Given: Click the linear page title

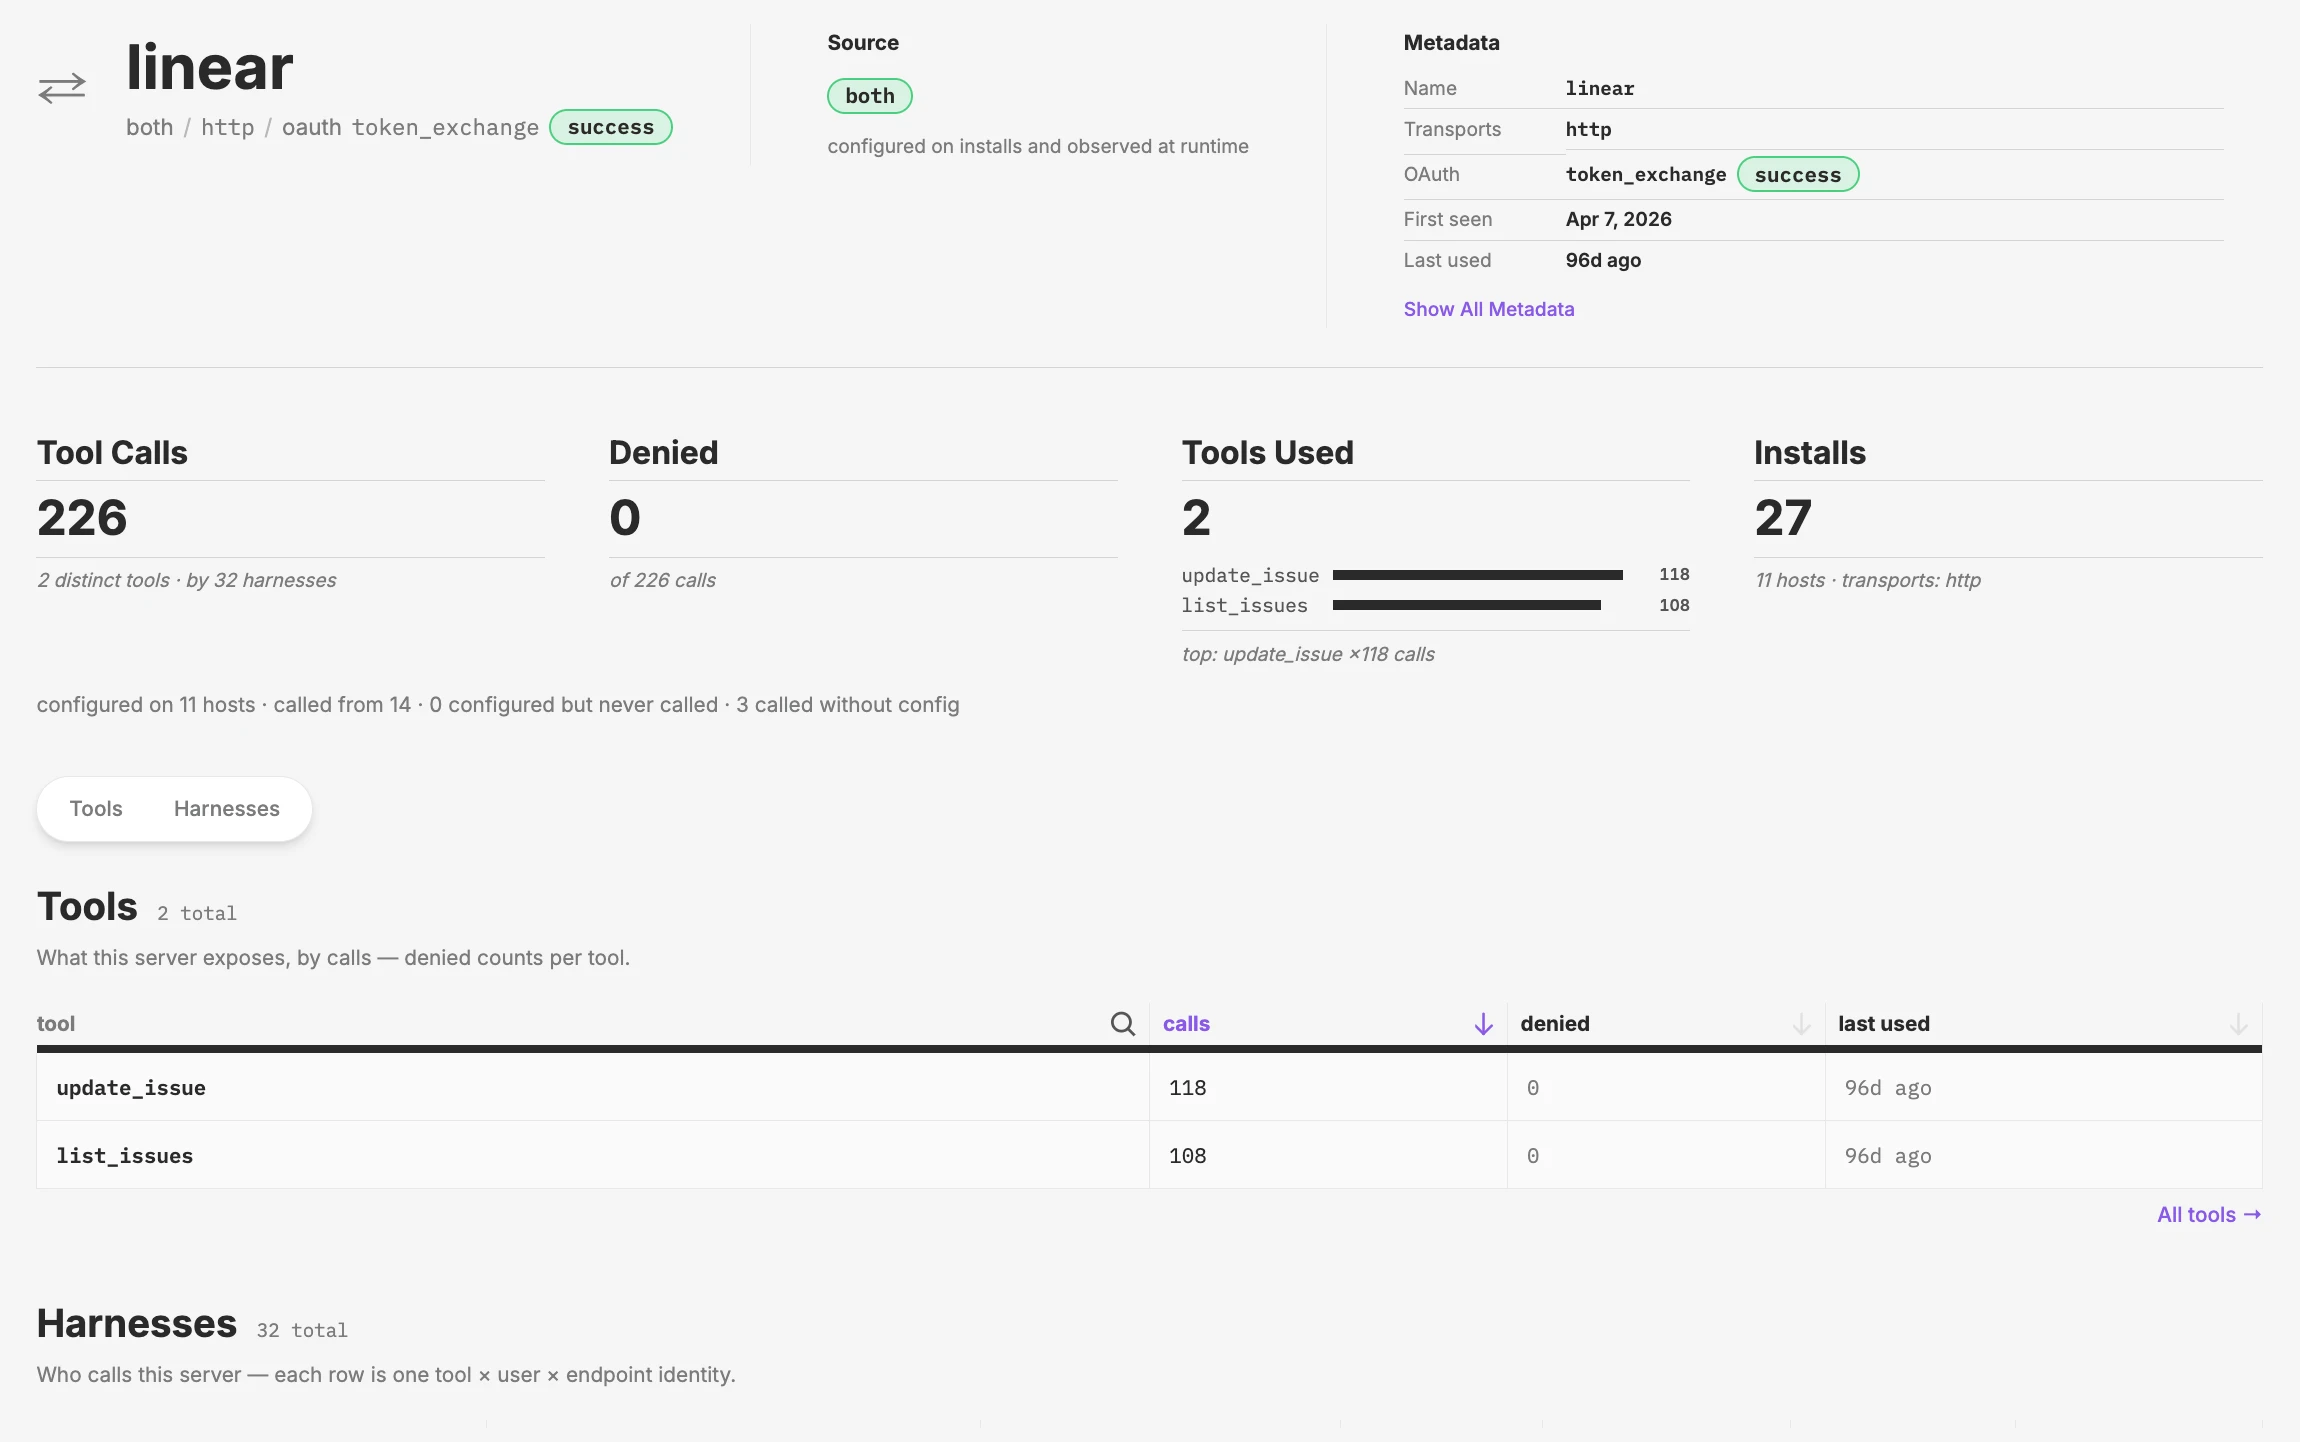Looking at the screenshot, I should pos(210,67).
